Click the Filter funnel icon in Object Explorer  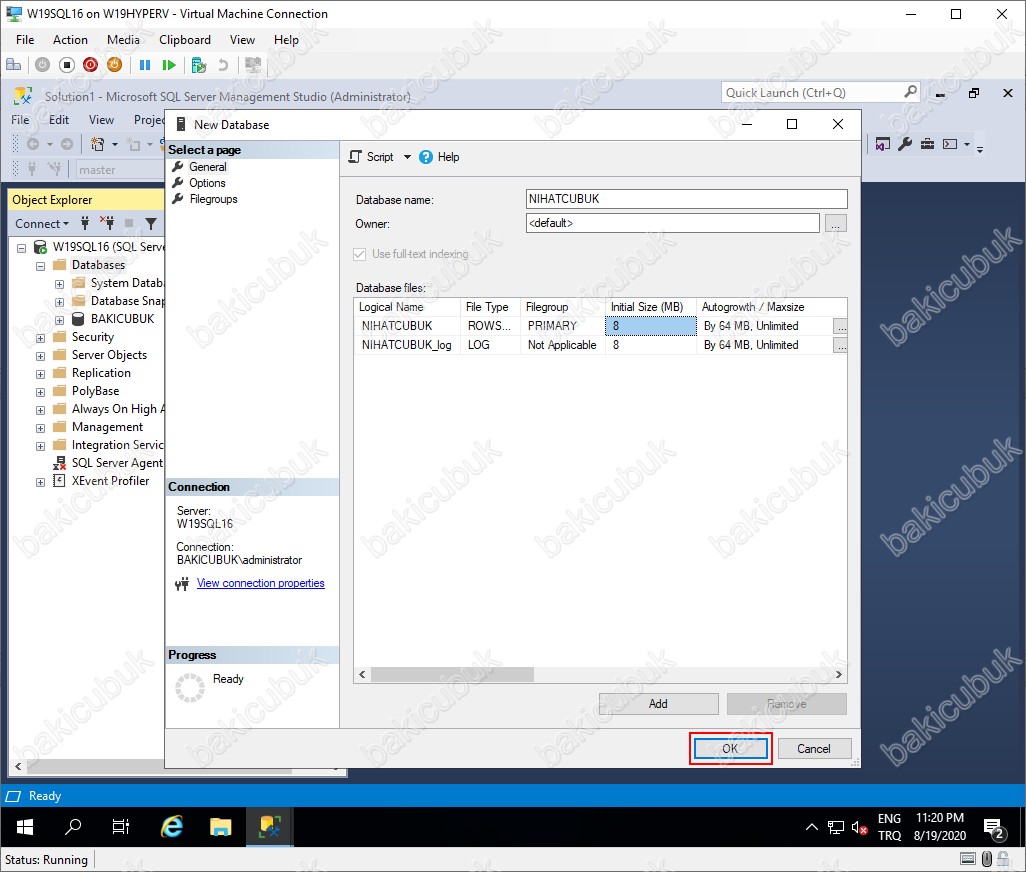[151, 224]
